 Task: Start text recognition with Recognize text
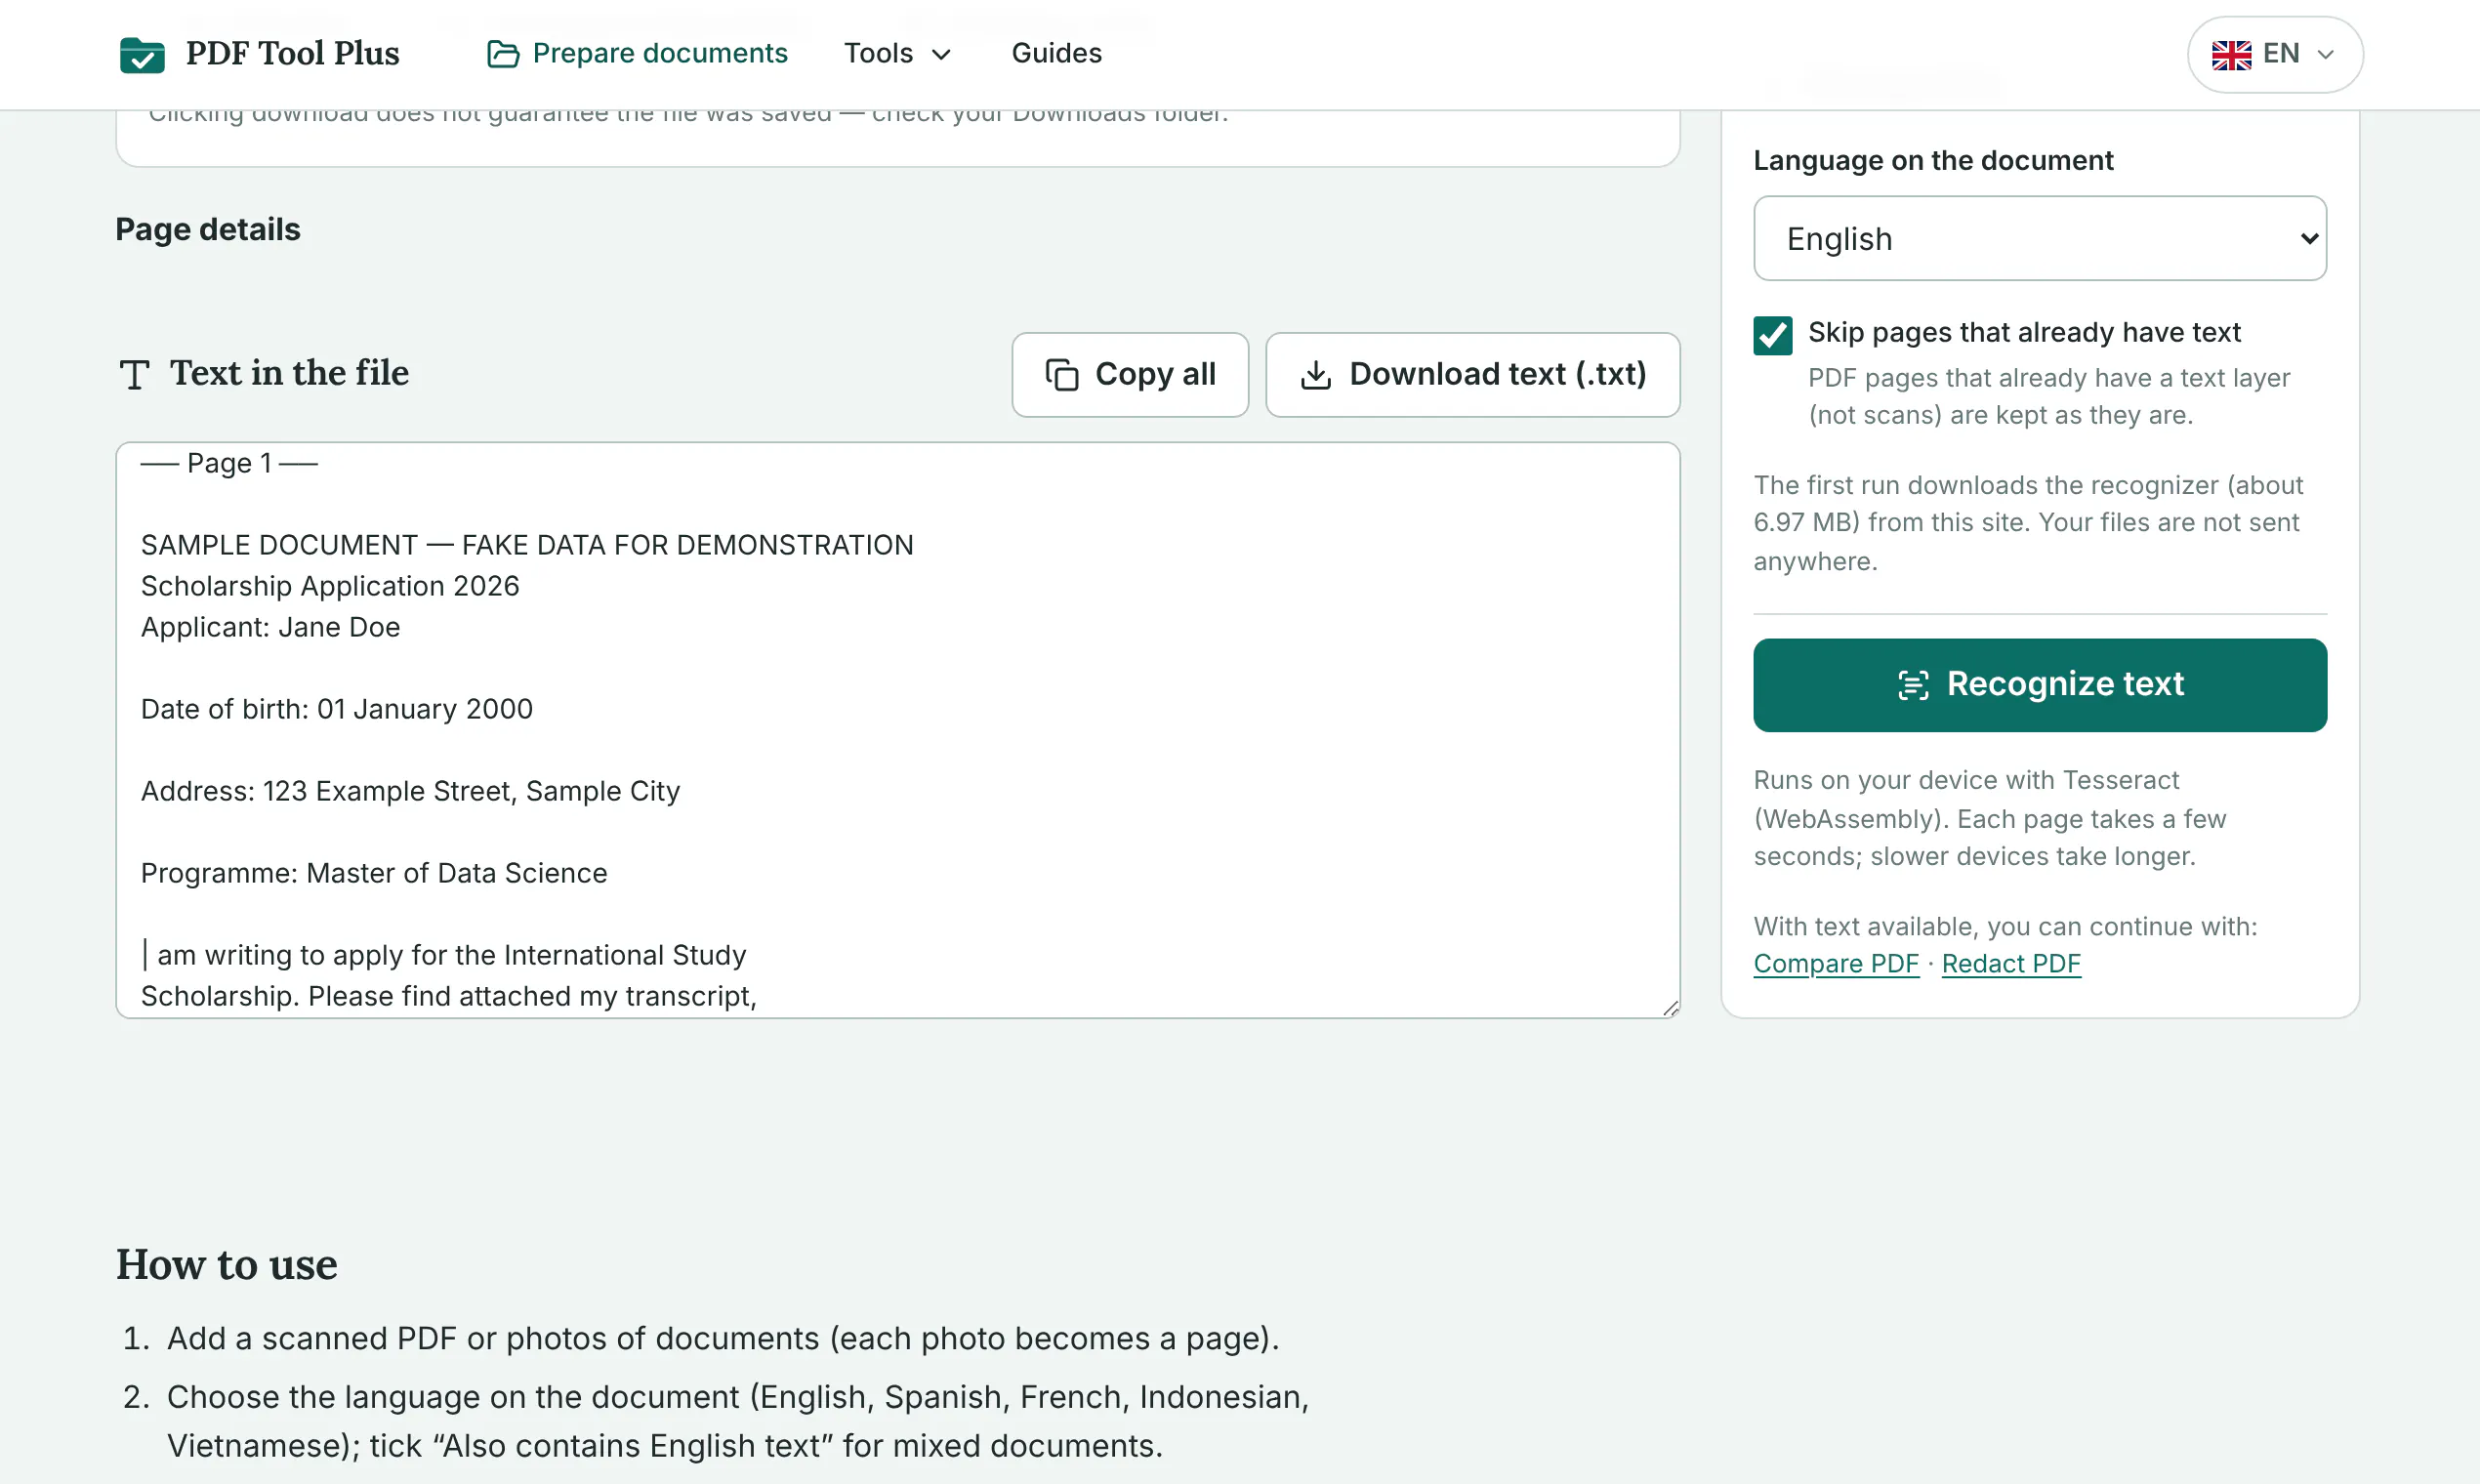point(2039,685)
